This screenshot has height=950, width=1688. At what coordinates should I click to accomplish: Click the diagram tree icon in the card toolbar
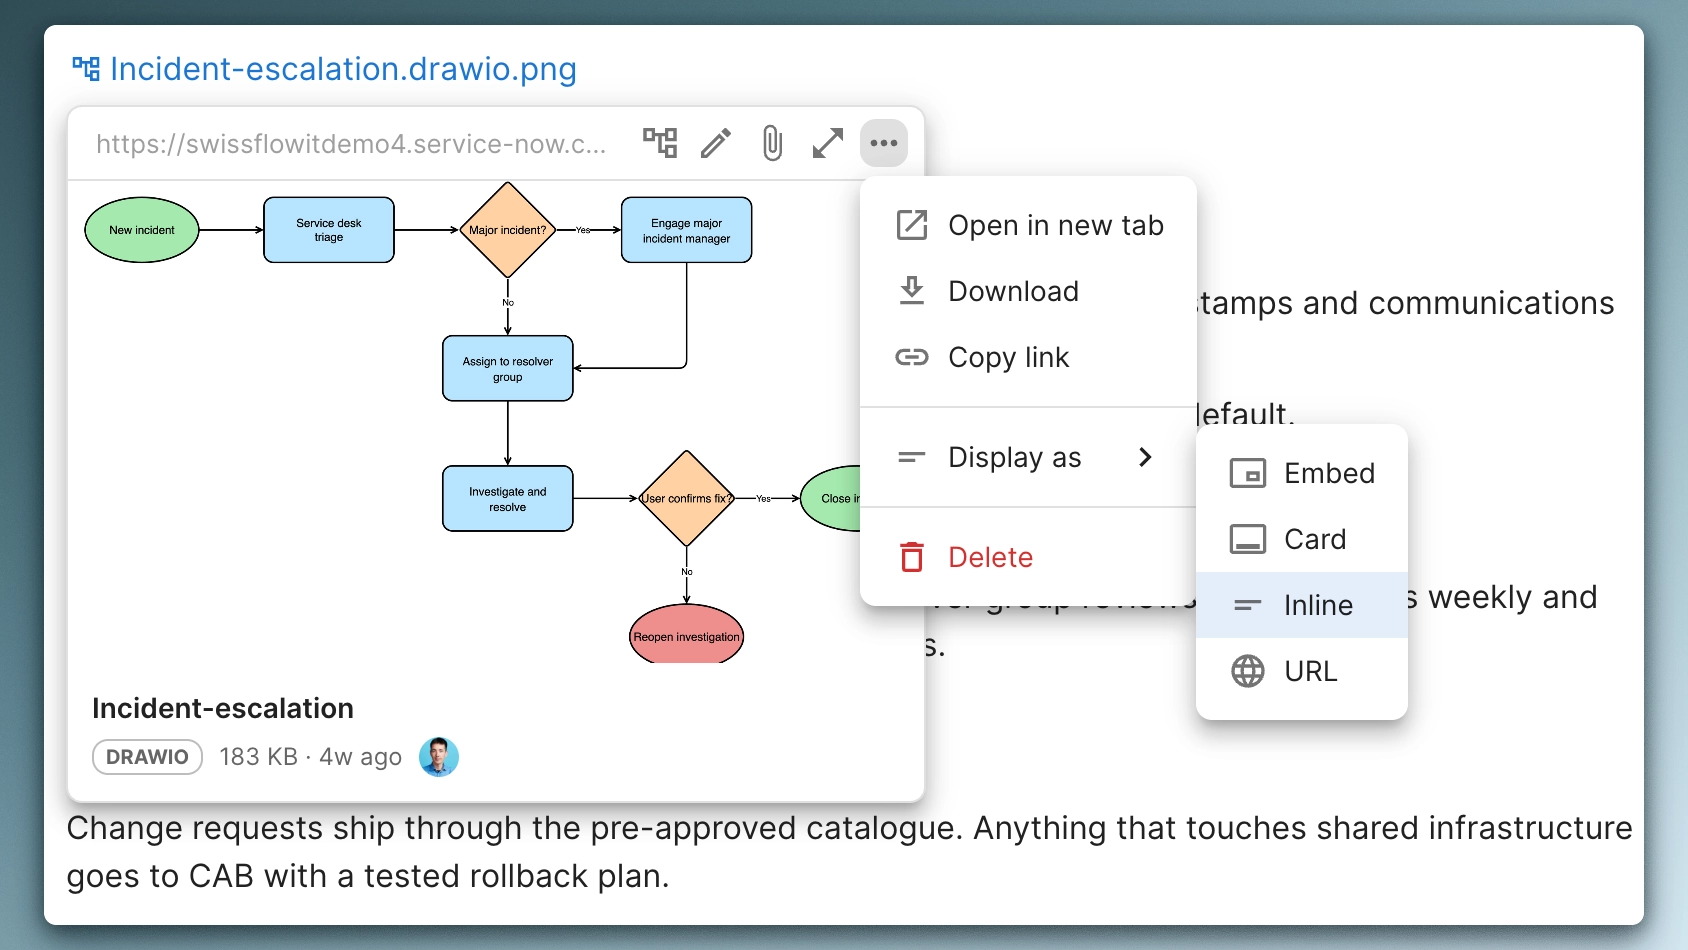pos(660,143)
